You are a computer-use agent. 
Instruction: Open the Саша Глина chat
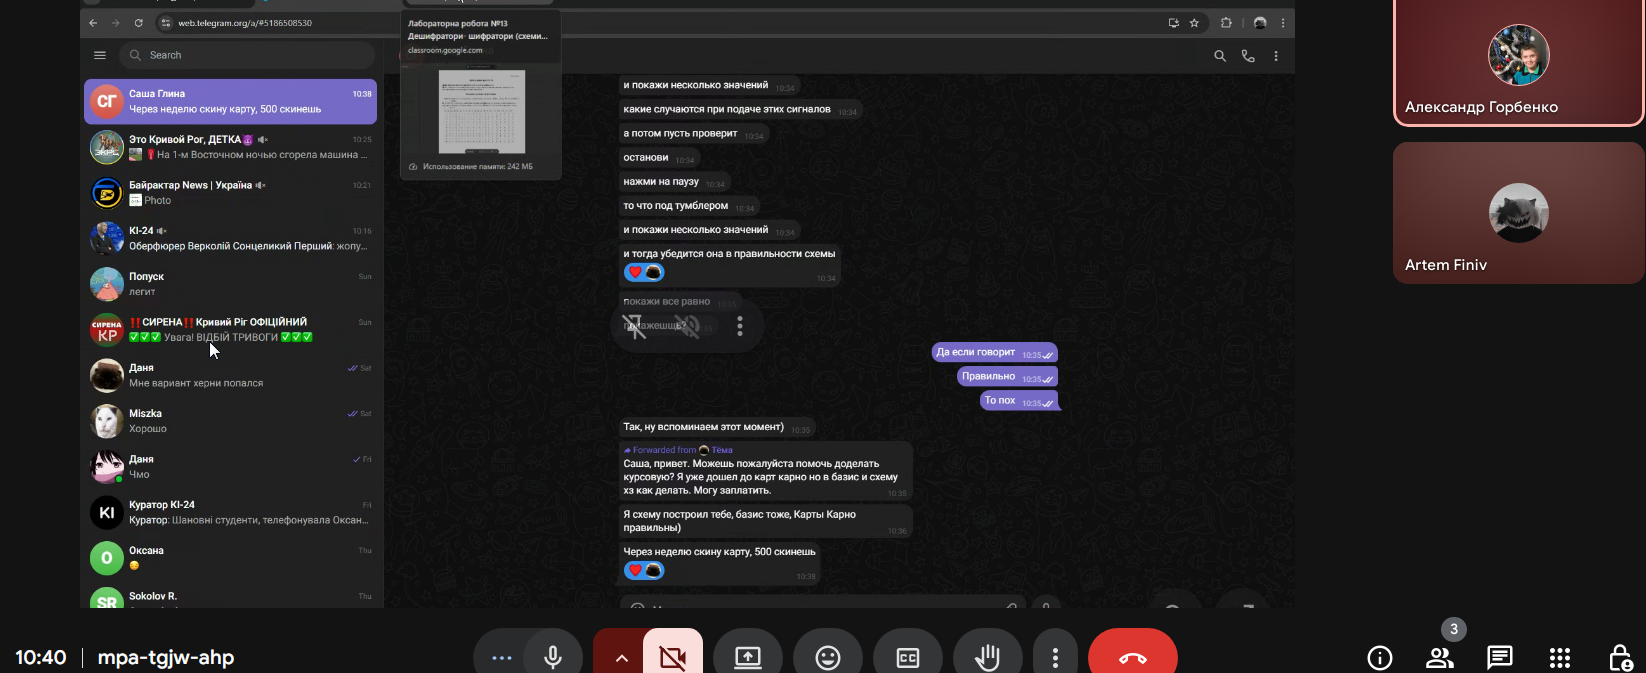(x=231, y=101)
